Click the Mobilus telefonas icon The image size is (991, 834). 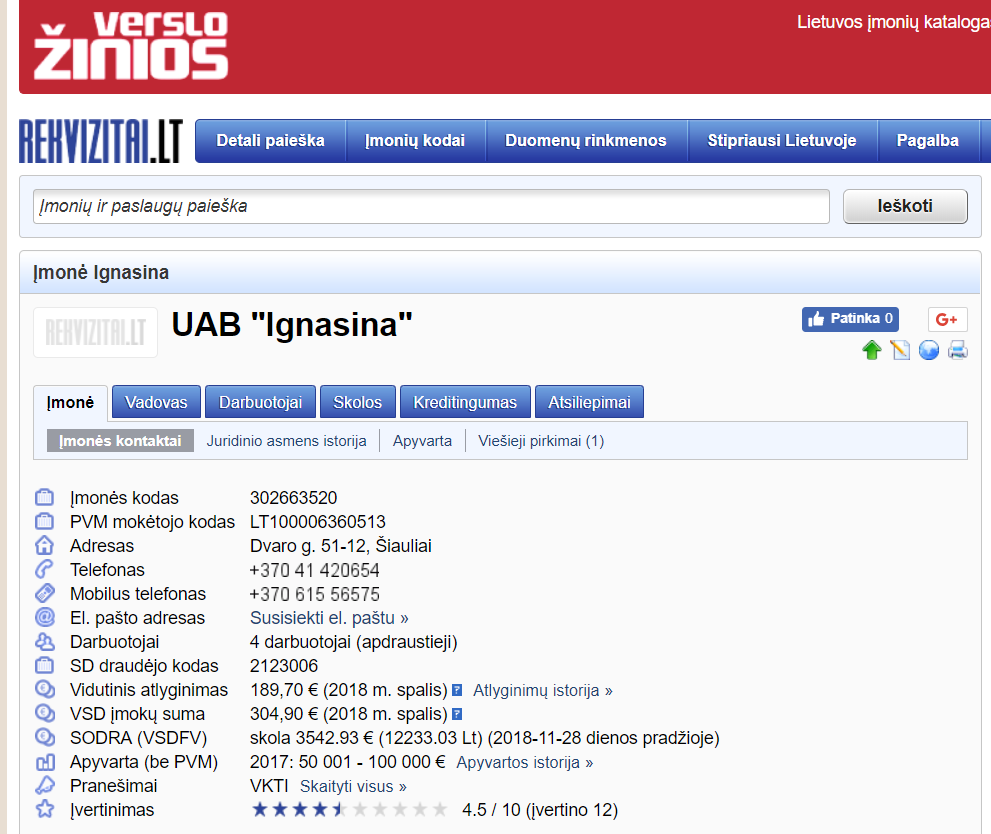pos(44,593)
